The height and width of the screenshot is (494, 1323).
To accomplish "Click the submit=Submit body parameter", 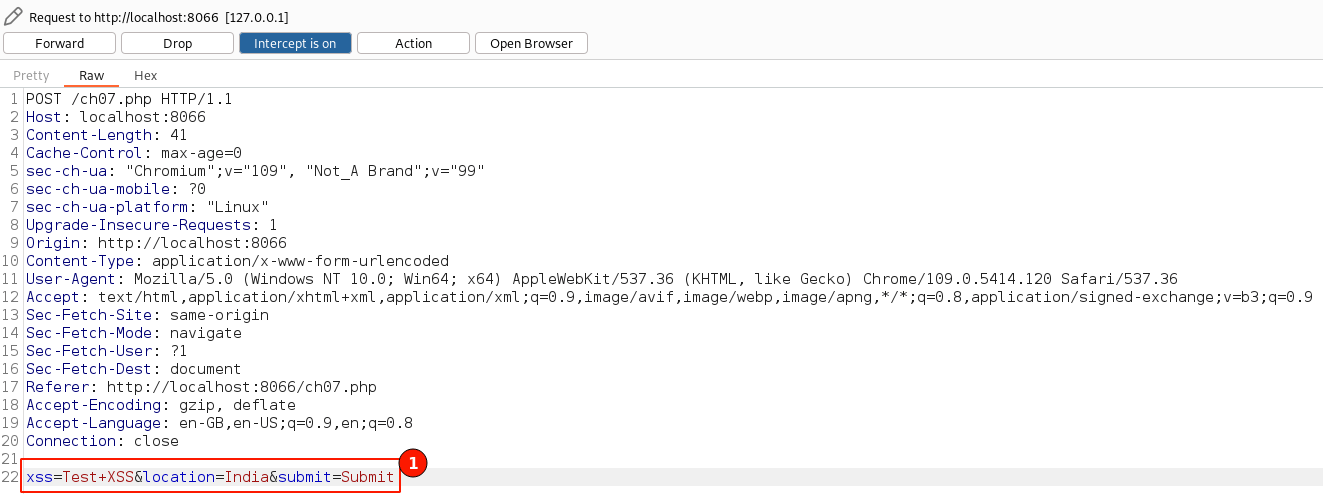I will pyautogui.click(x=336, y=477).
